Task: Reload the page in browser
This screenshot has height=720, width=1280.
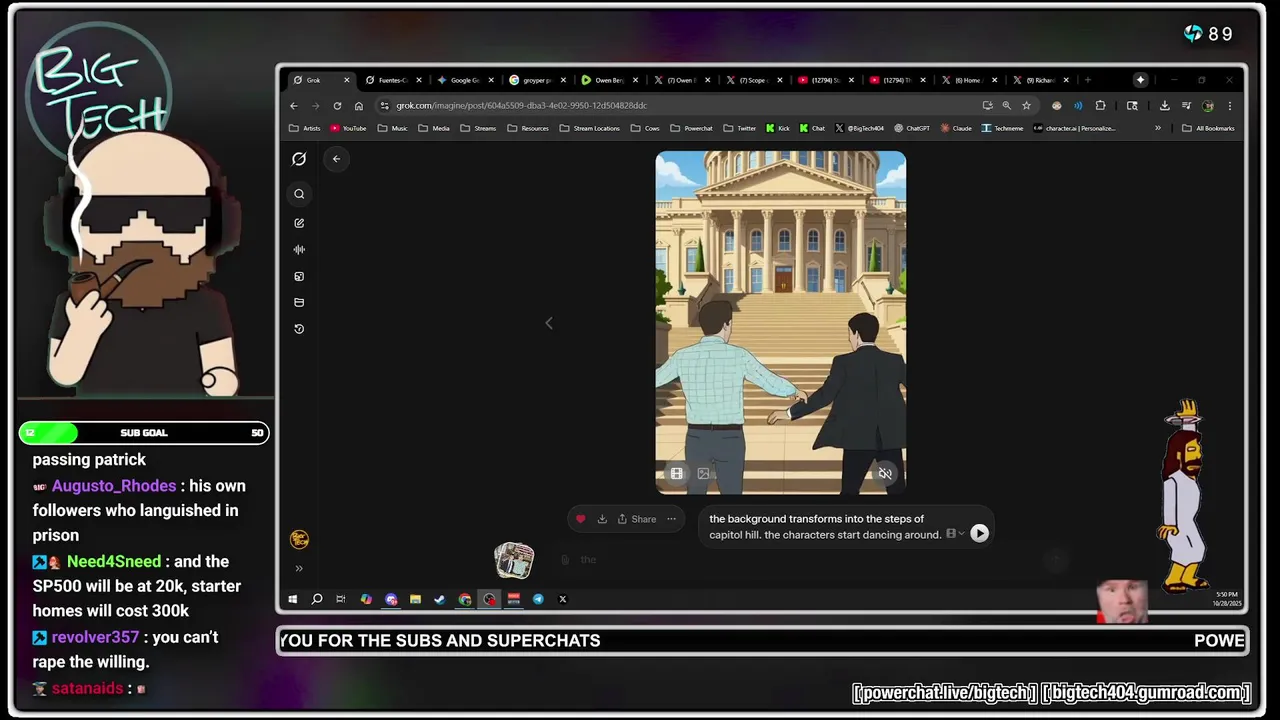Action: coord(337,106)
